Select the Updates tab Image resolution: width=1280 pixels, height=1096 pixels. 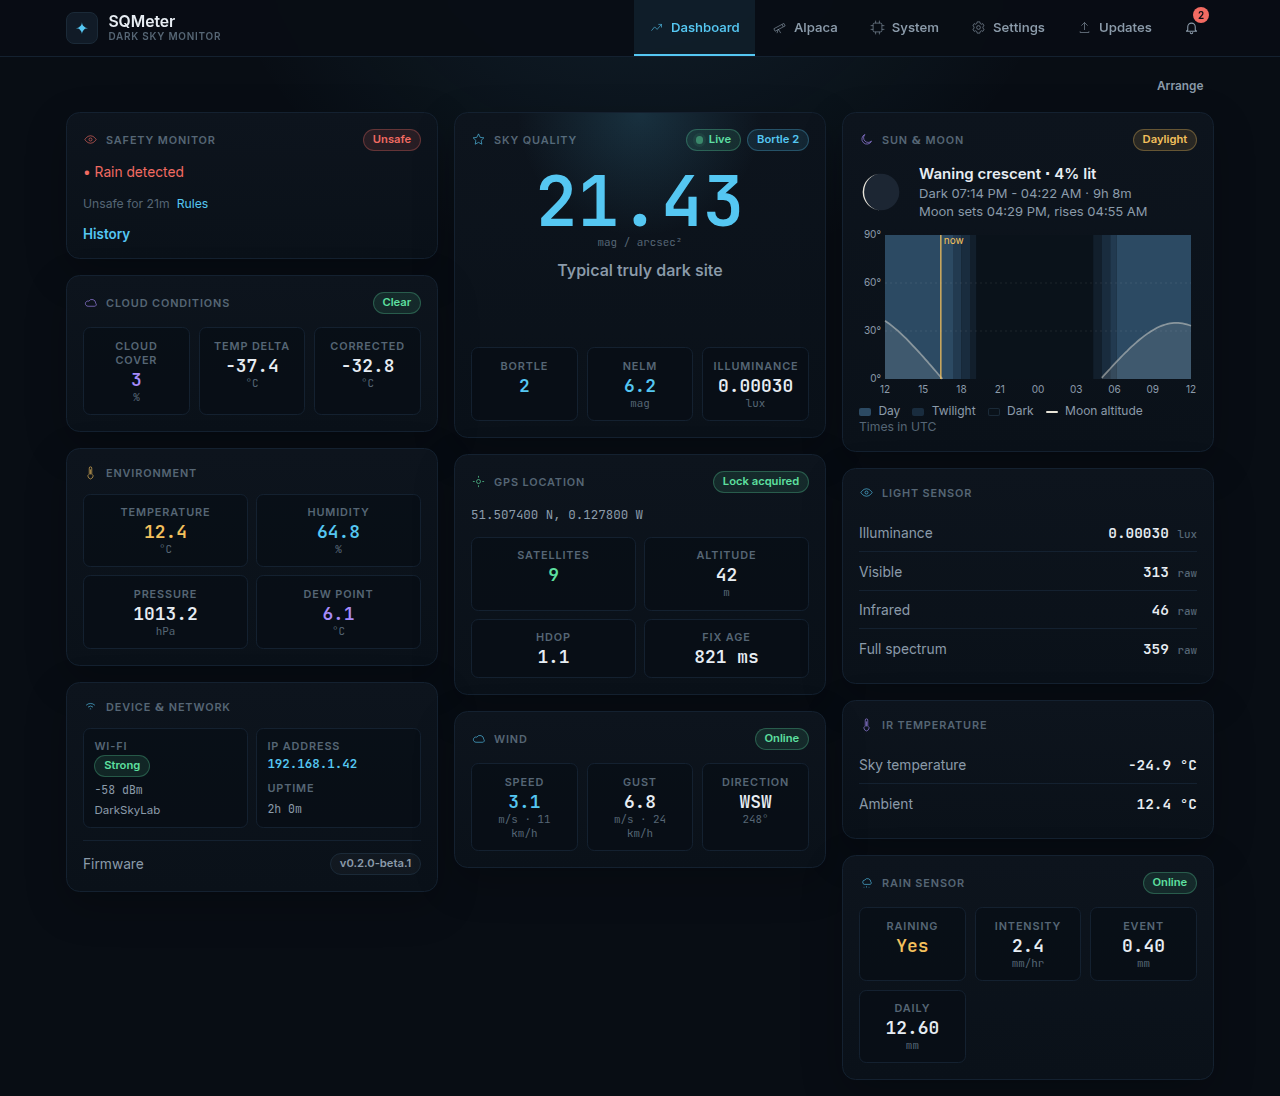(1115, 28)
